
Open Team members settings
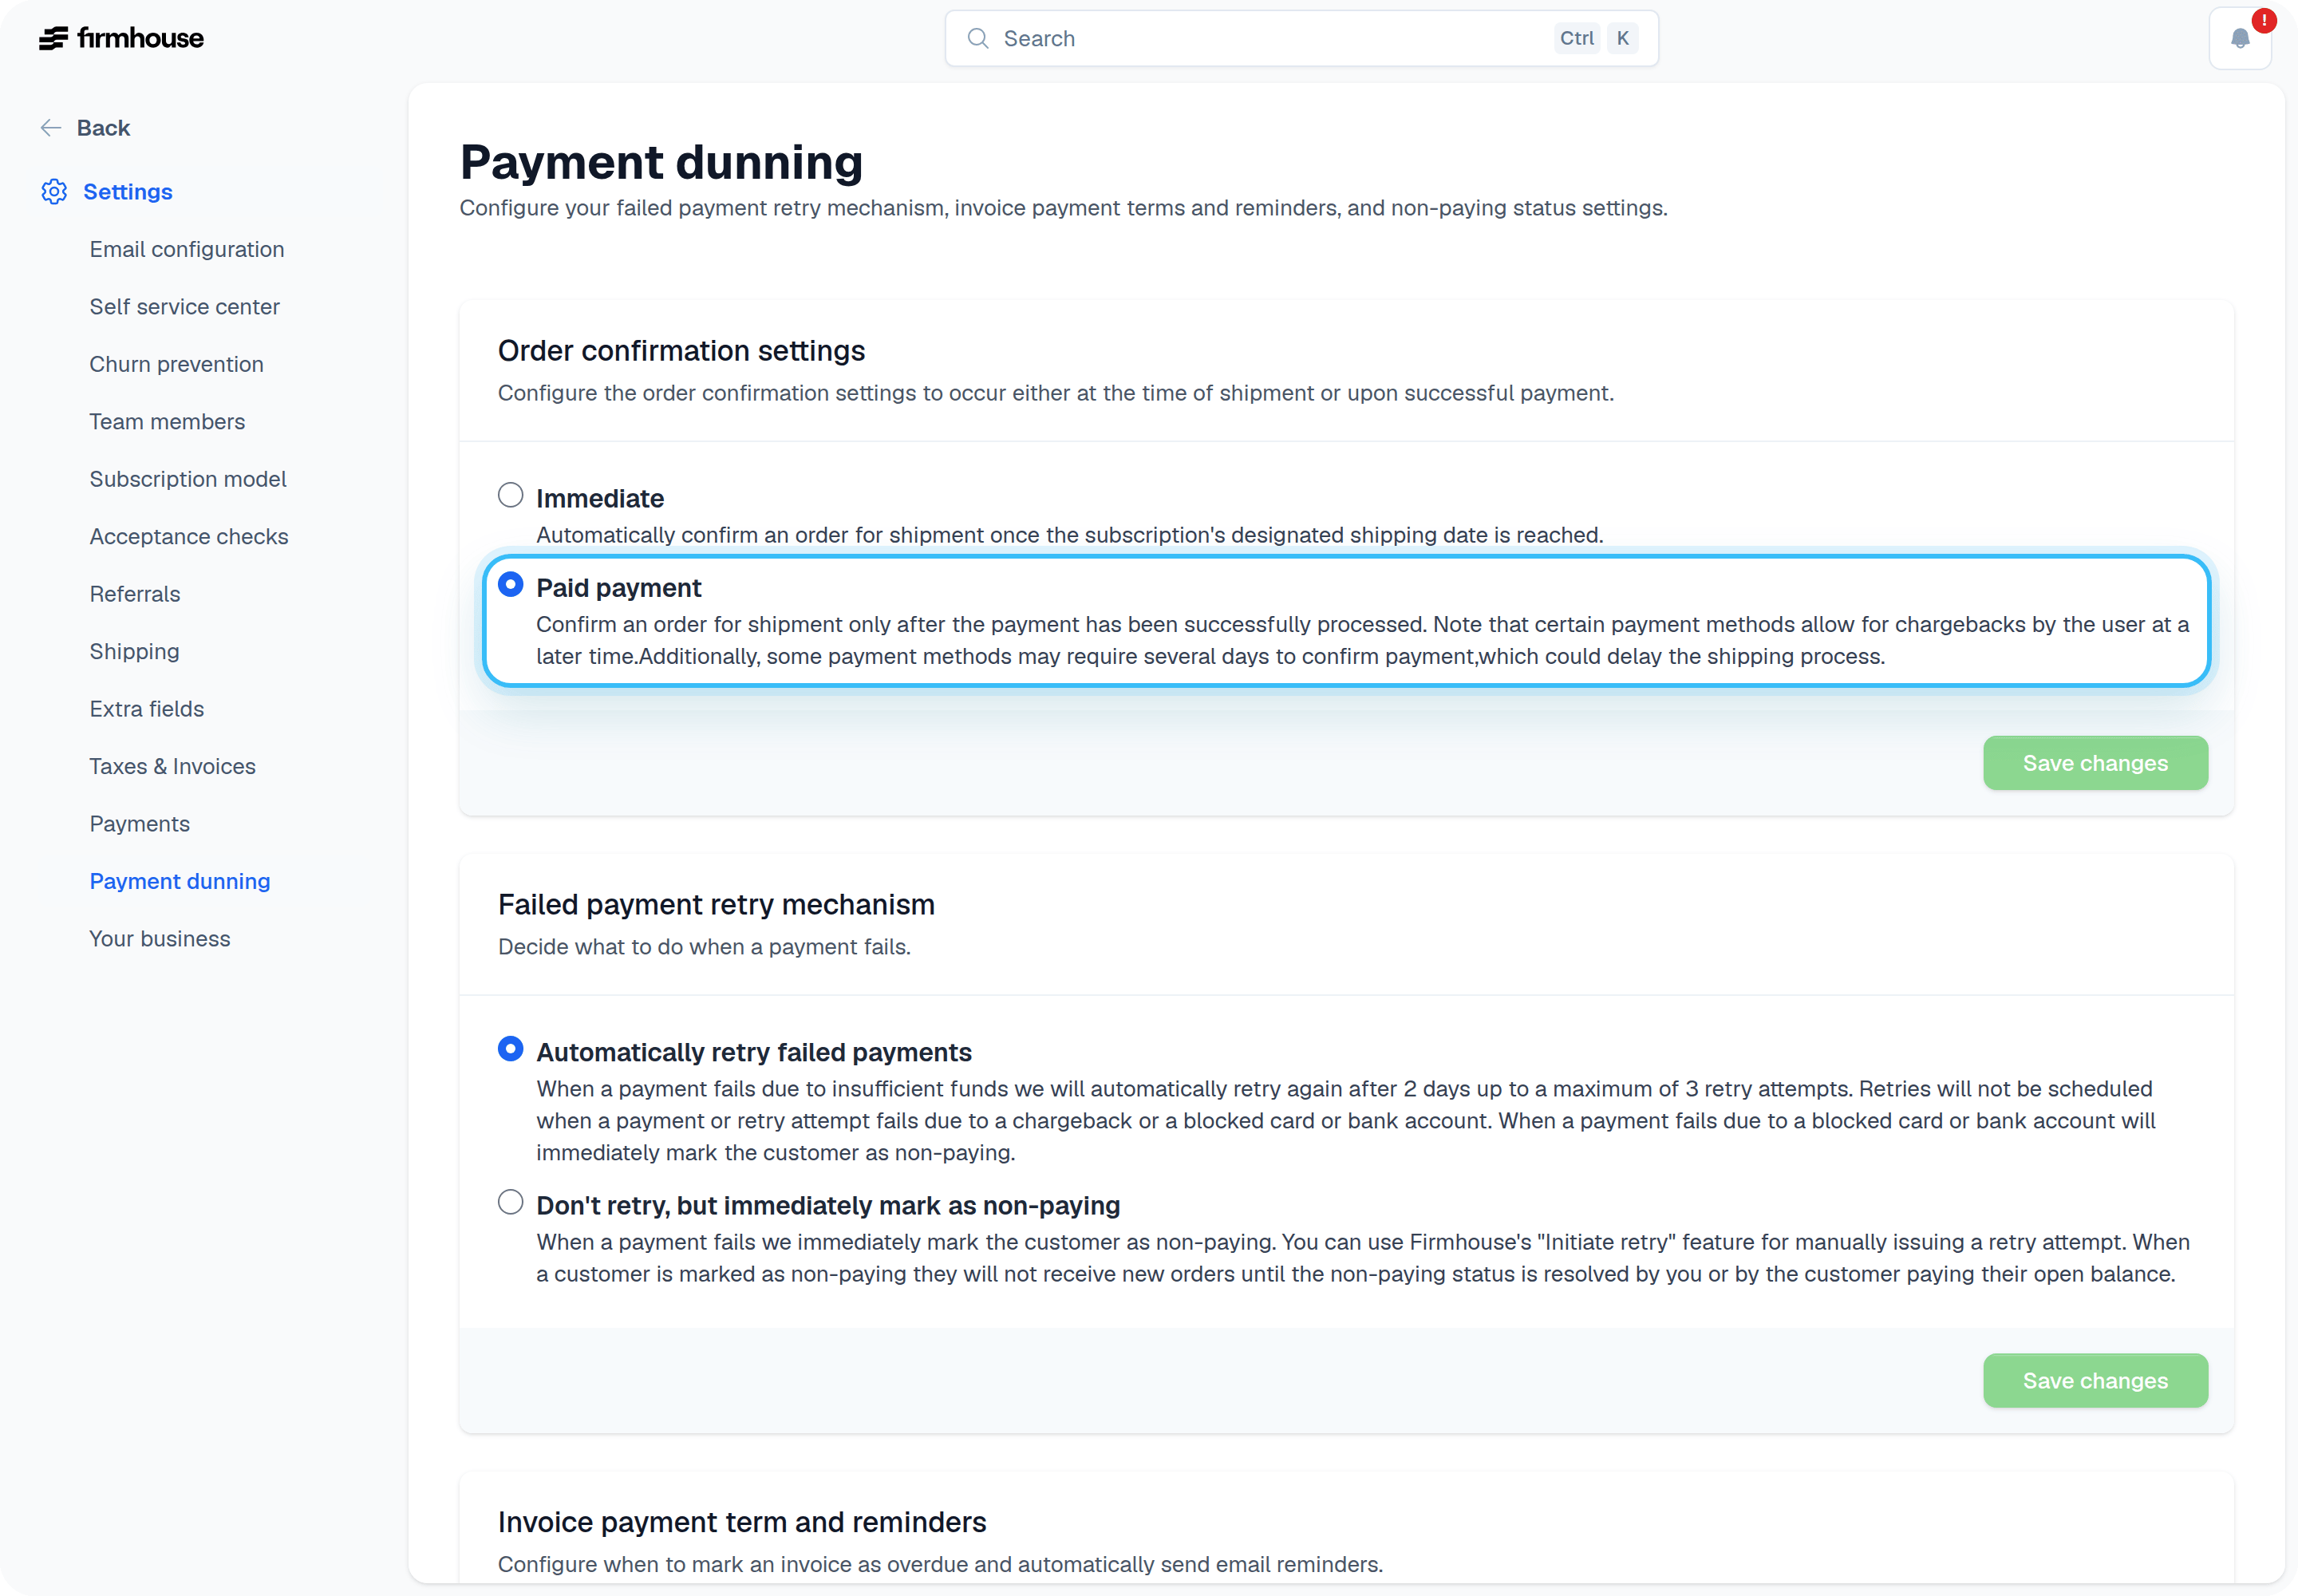tap(167, 421)
